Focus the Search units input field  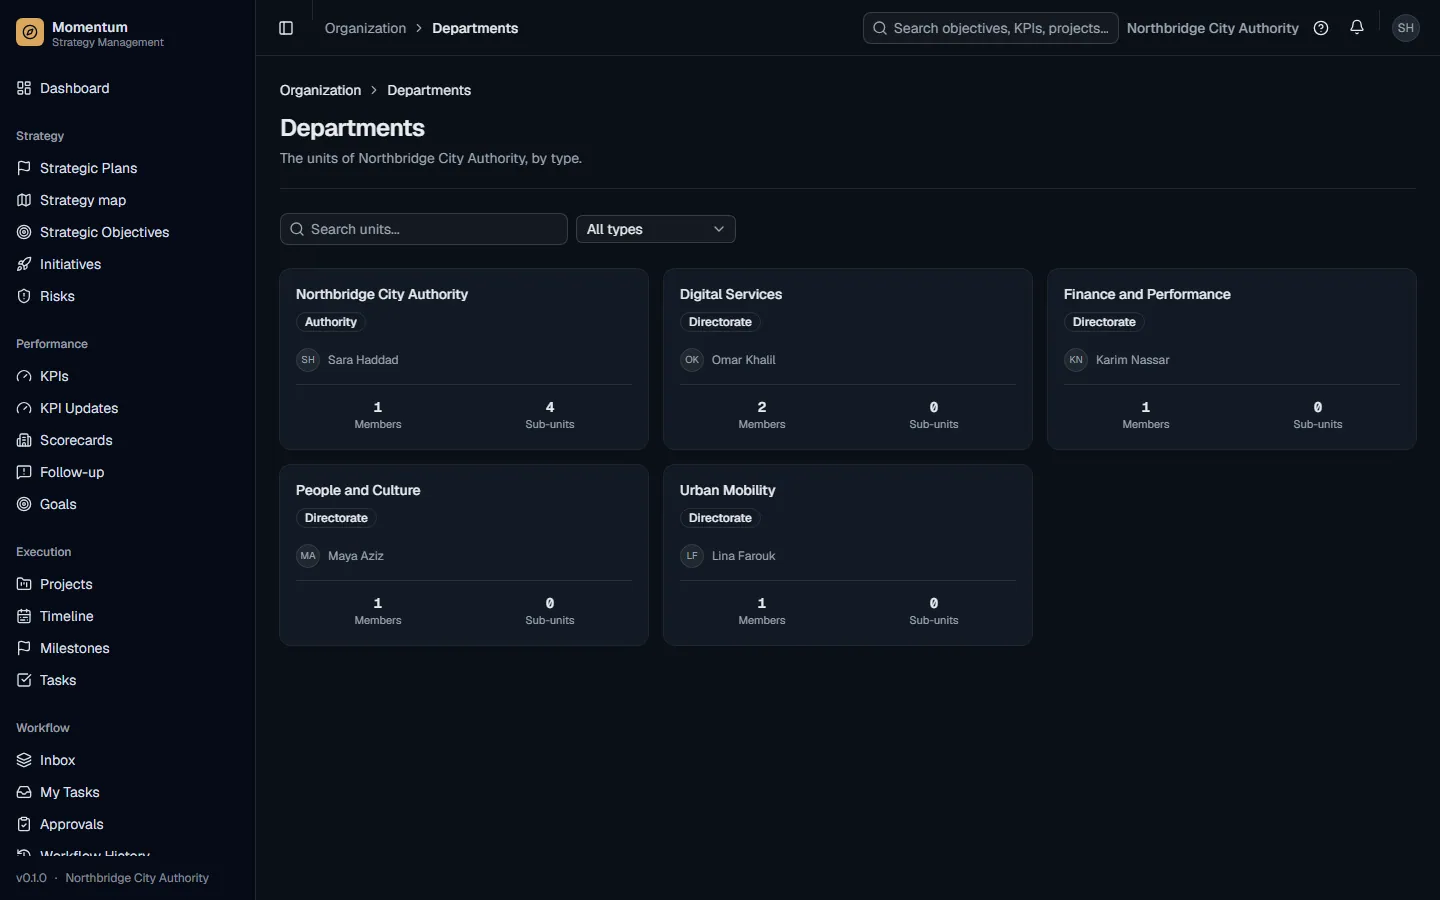pos(424,229)
